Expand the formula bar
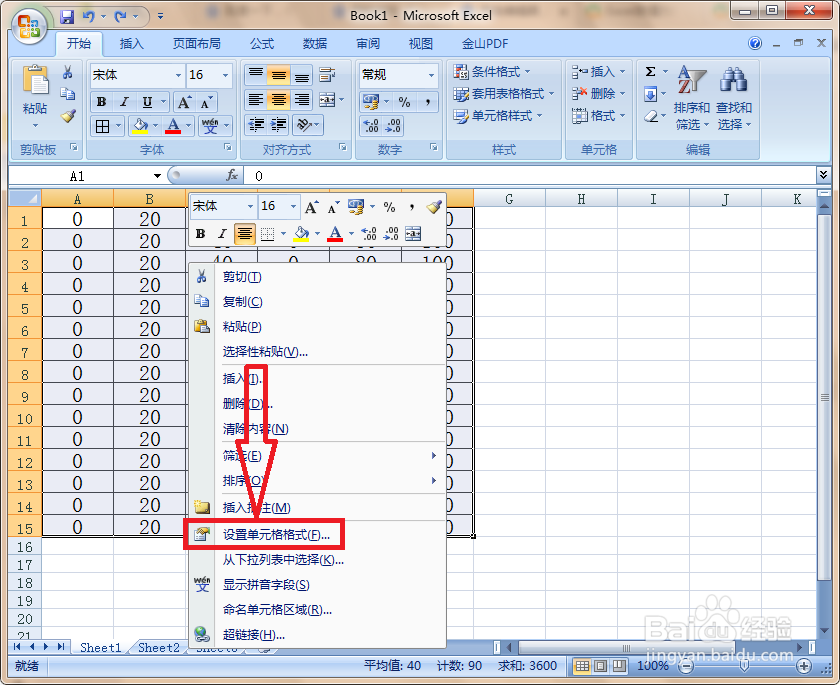Screen dimensions: 840x685 coord(823,174)
